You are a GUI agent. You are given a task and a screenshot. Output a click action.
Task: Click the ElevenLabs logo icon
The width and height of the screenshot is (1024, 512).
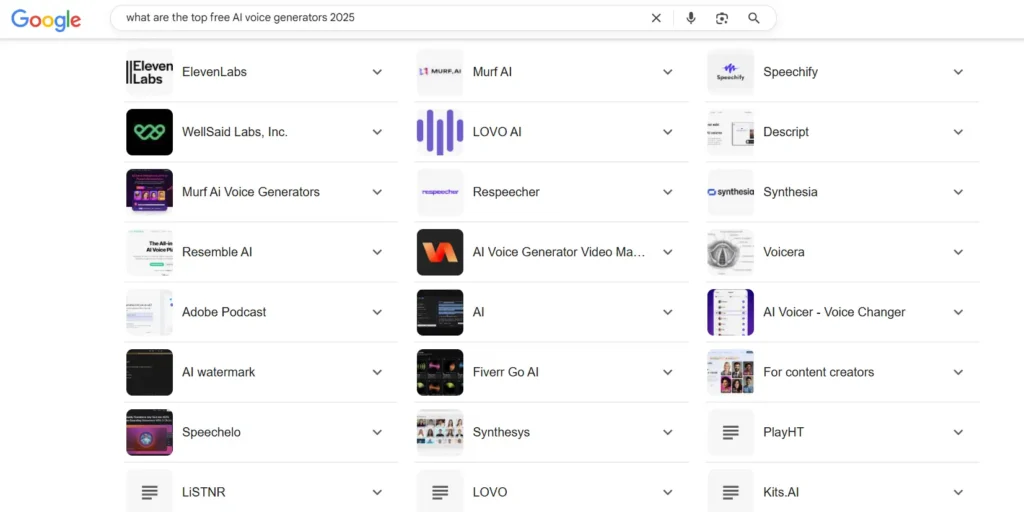(x=149, y=72)
